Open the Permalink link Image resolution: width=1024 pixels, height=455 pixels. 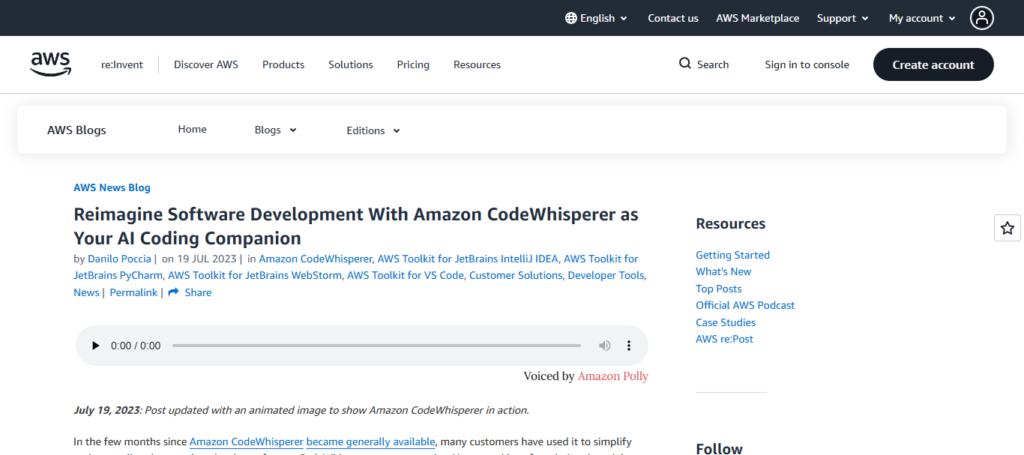(133, 292)
